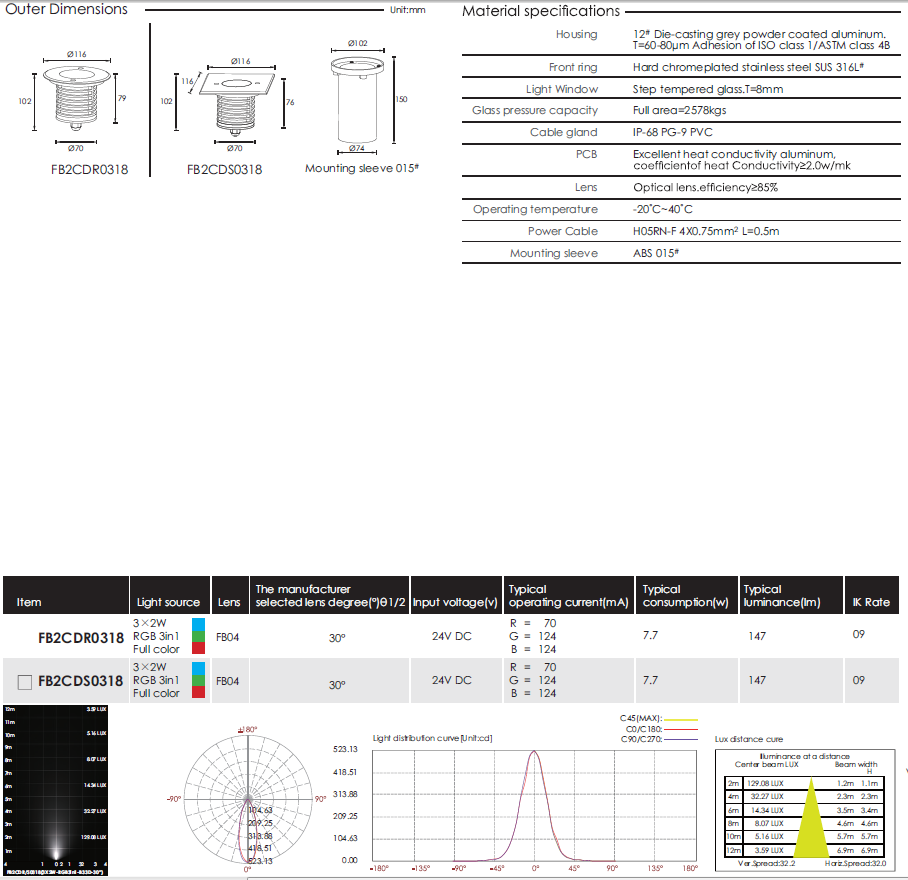
Task: Click the FB2CDS0318 square fixture drawing
Action: coord(235,100)
